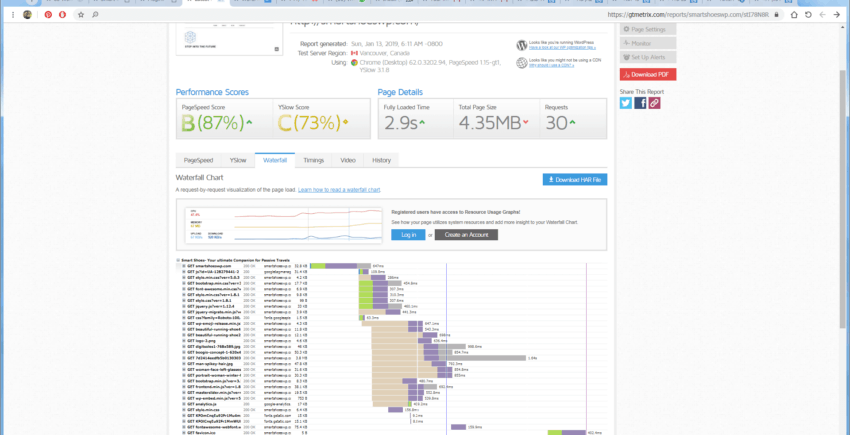Select the Waterfall tab

pyautogui.click(x=275, y=160)
